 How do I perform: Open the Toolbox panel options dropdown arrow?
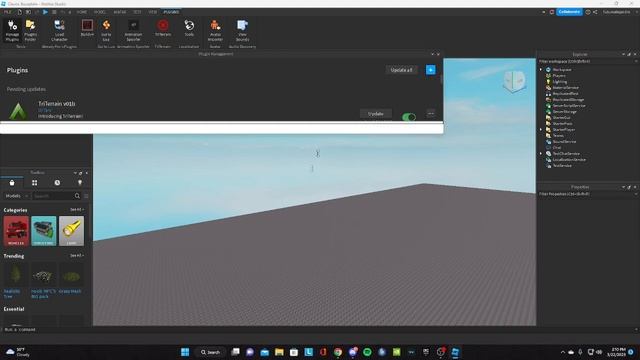(x=75, y=173)
